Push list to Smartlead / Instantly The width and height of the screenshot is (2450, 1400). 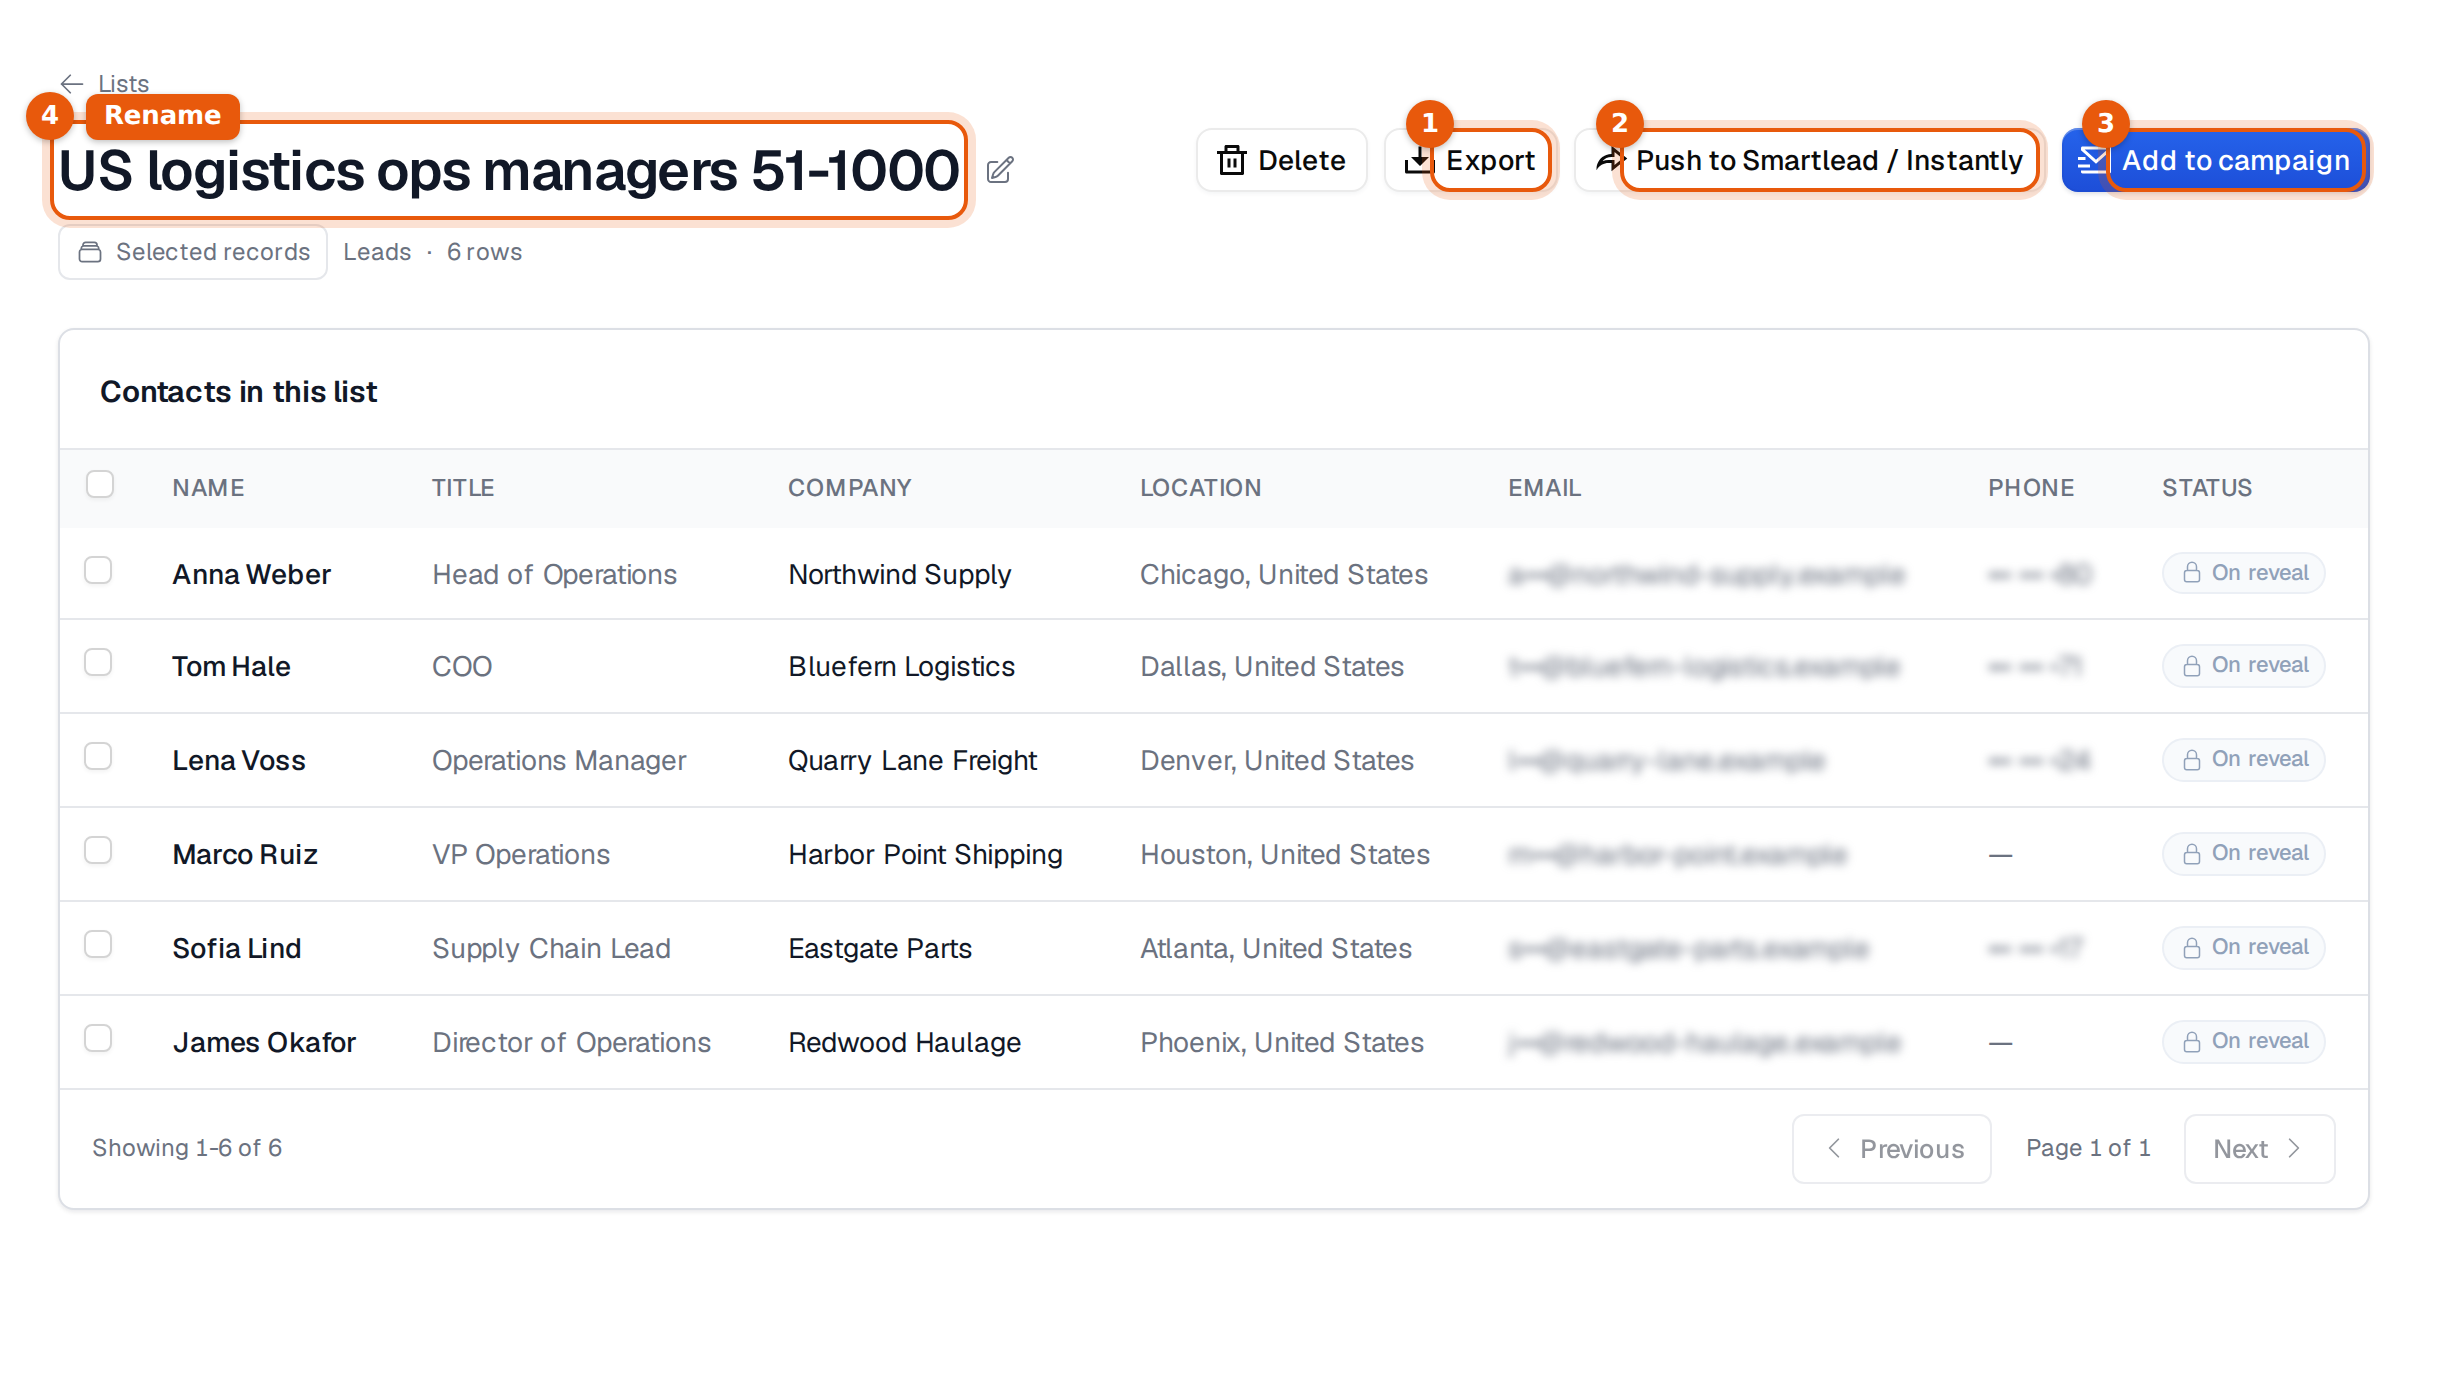[1808, 160]
